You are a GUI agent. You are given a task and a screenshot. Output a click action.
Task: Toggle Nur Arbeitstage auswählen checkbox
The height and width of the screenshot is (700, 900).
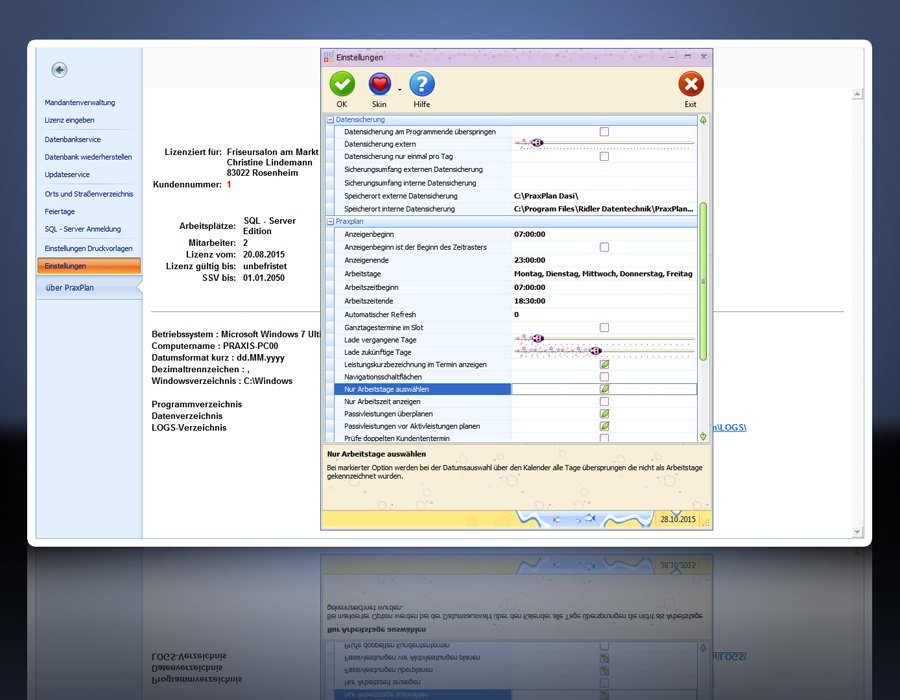point(604,389)
